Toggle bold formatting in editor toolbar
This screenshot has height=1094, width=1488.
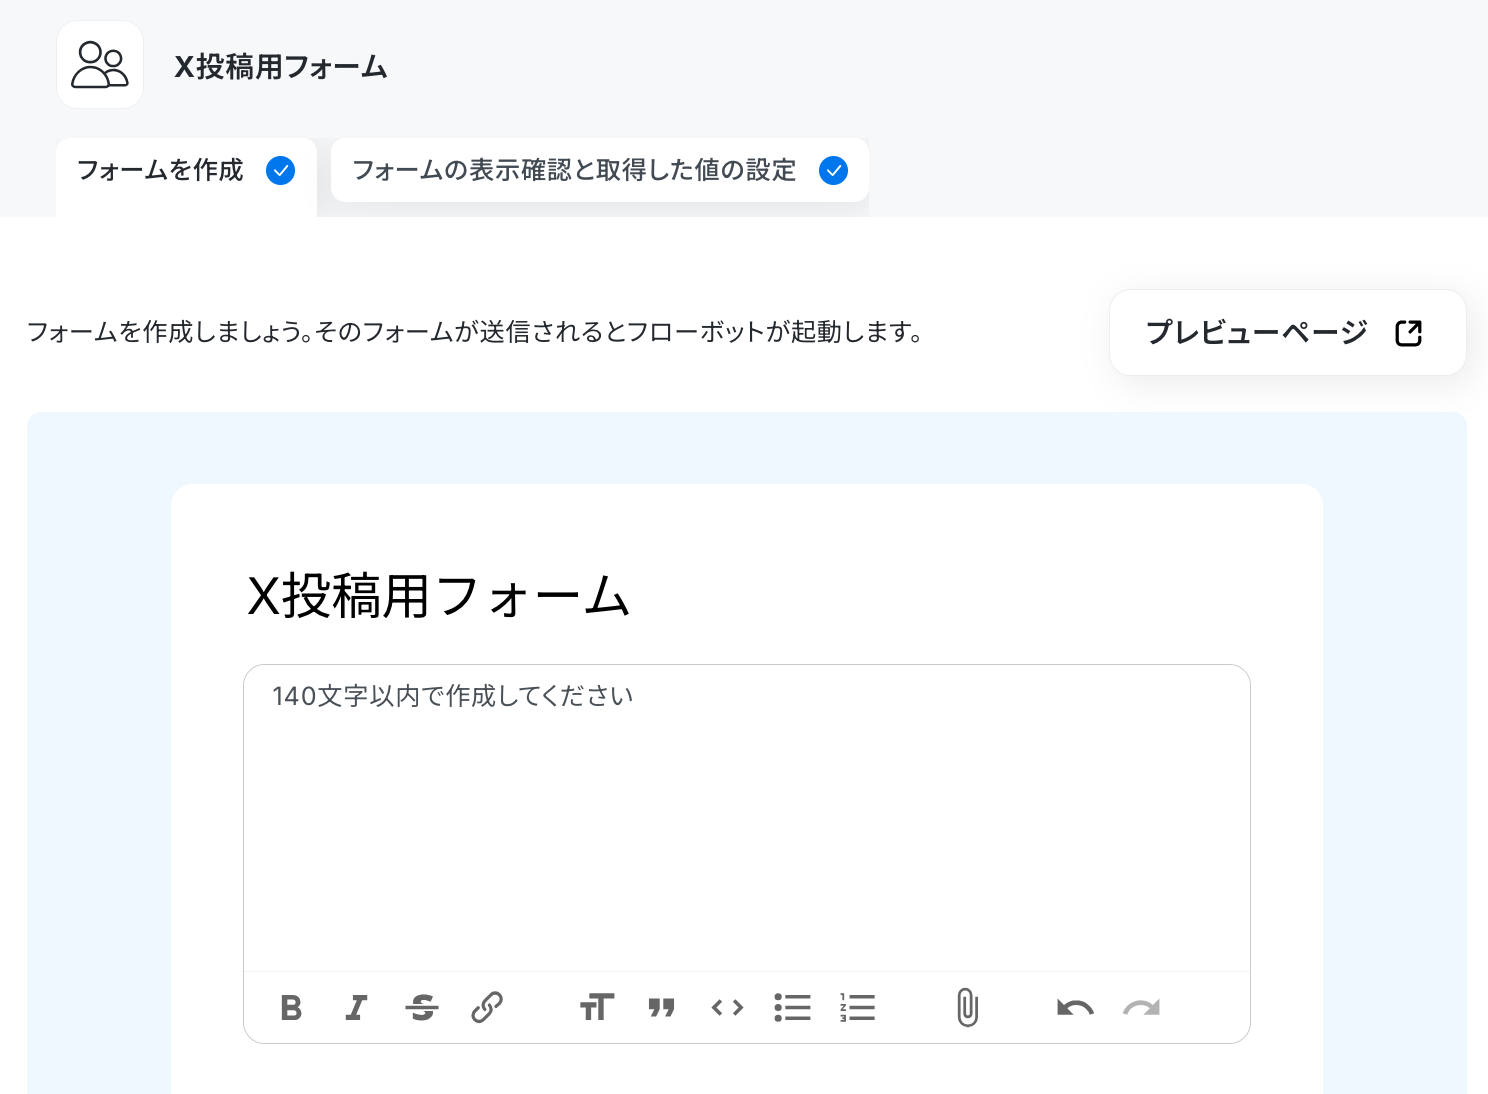(291, 1008)
